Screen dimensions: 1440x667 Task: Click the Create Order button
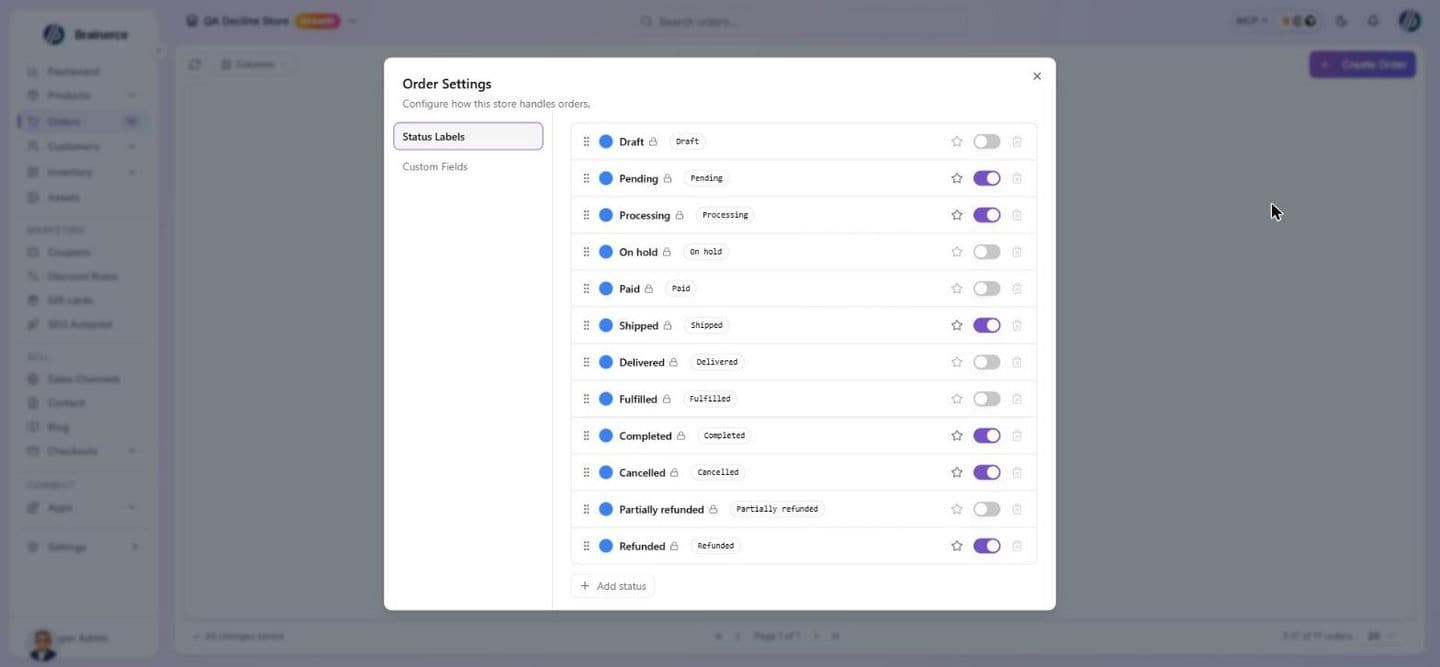point(1363,65)
